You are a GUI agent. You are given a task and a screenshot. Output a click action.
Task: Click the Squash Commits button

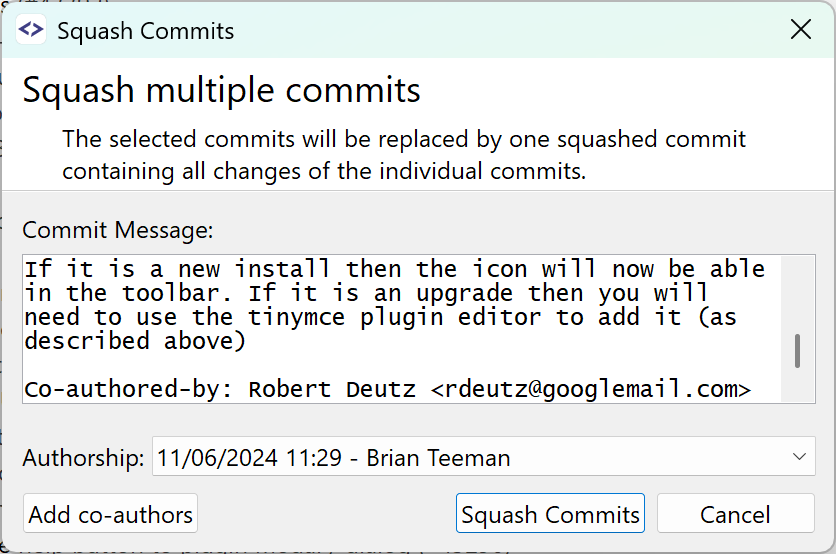550,513
